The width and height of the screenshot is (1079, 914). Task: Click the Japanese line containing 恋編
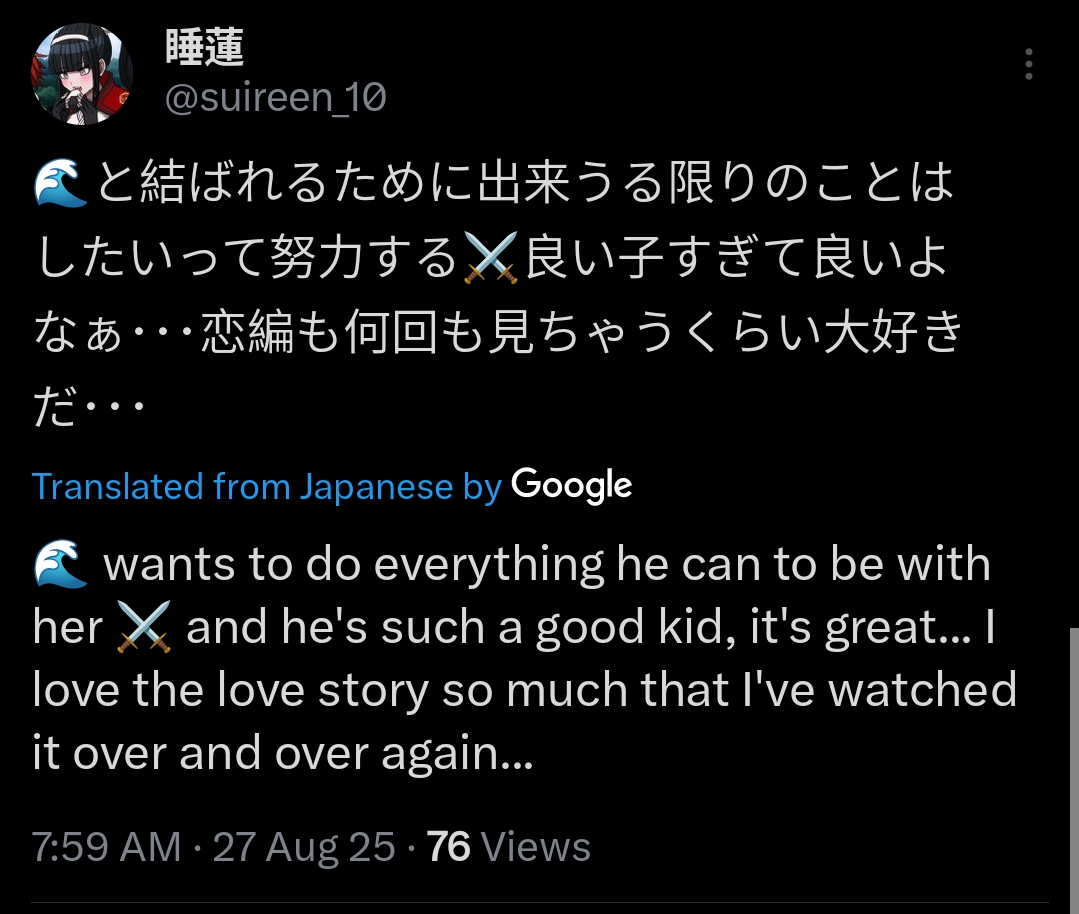(497, 332)
